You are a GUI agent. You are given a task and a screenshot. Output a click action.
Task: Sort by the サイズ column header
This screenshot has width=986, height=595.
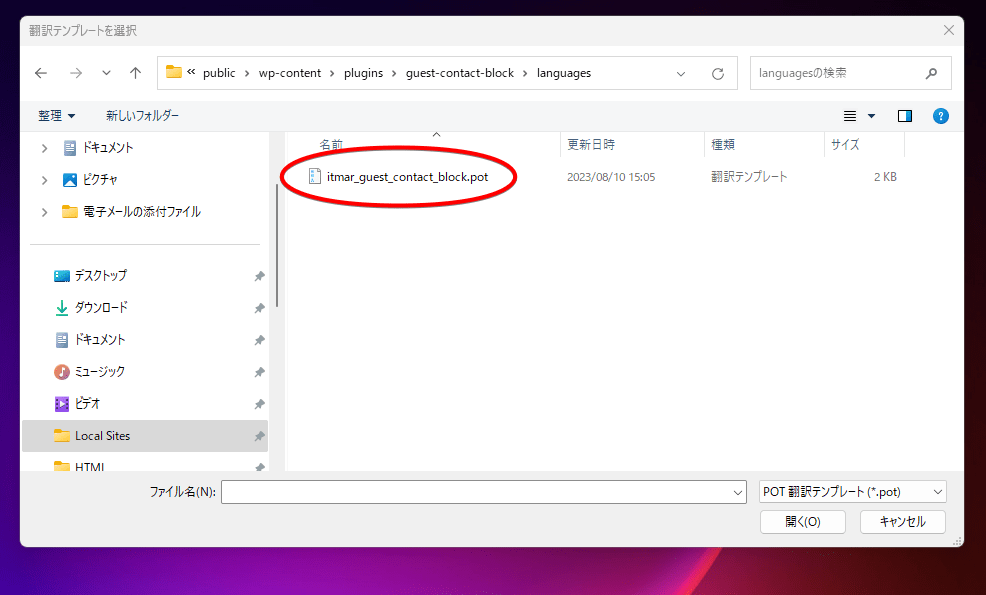point(845,145)
